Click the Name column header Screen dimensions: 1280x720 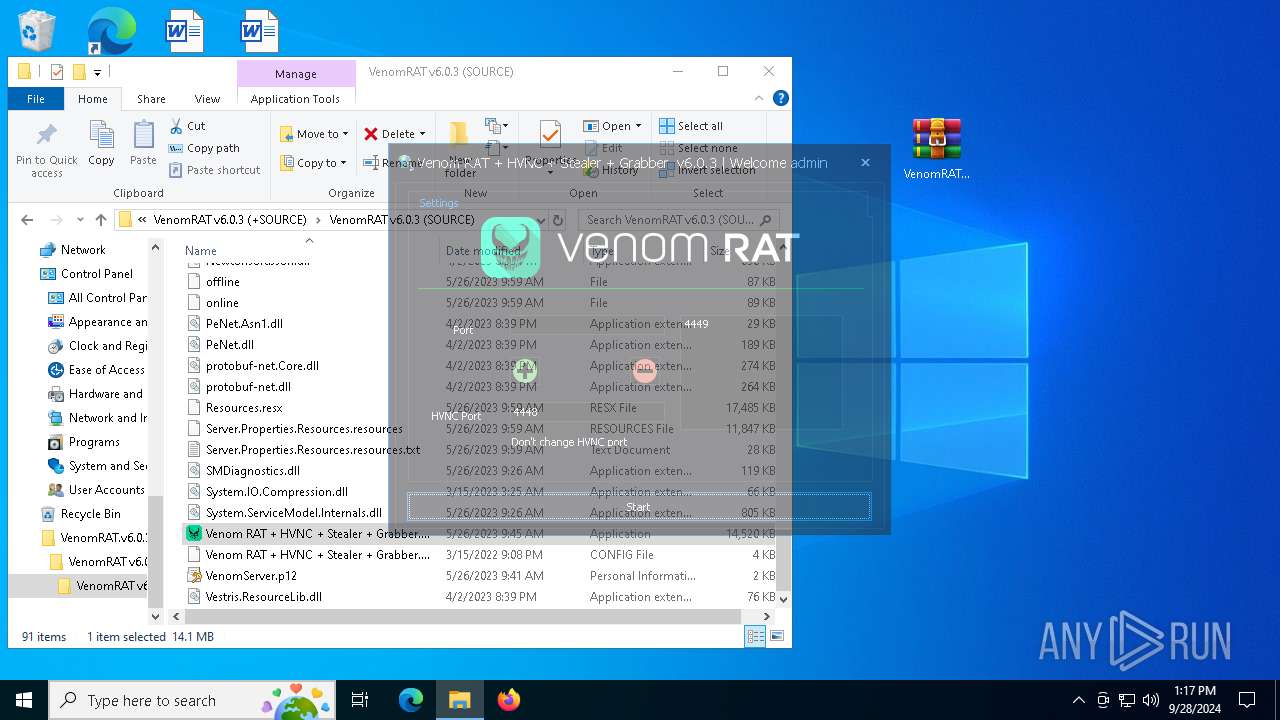(x=201, y=251)
